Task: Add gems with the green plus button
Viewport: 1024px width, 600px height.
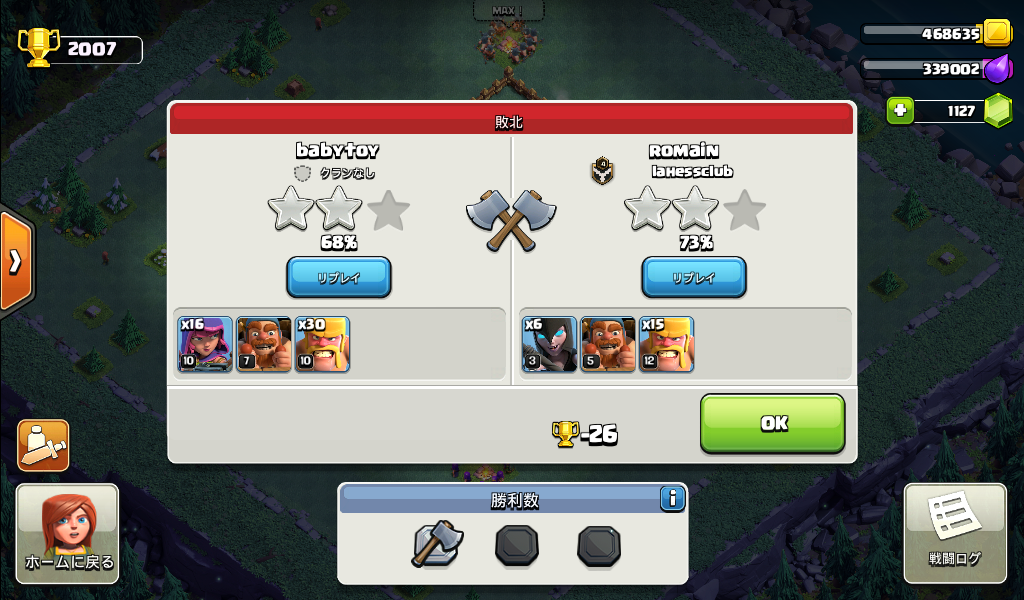Action: (900, 111)
